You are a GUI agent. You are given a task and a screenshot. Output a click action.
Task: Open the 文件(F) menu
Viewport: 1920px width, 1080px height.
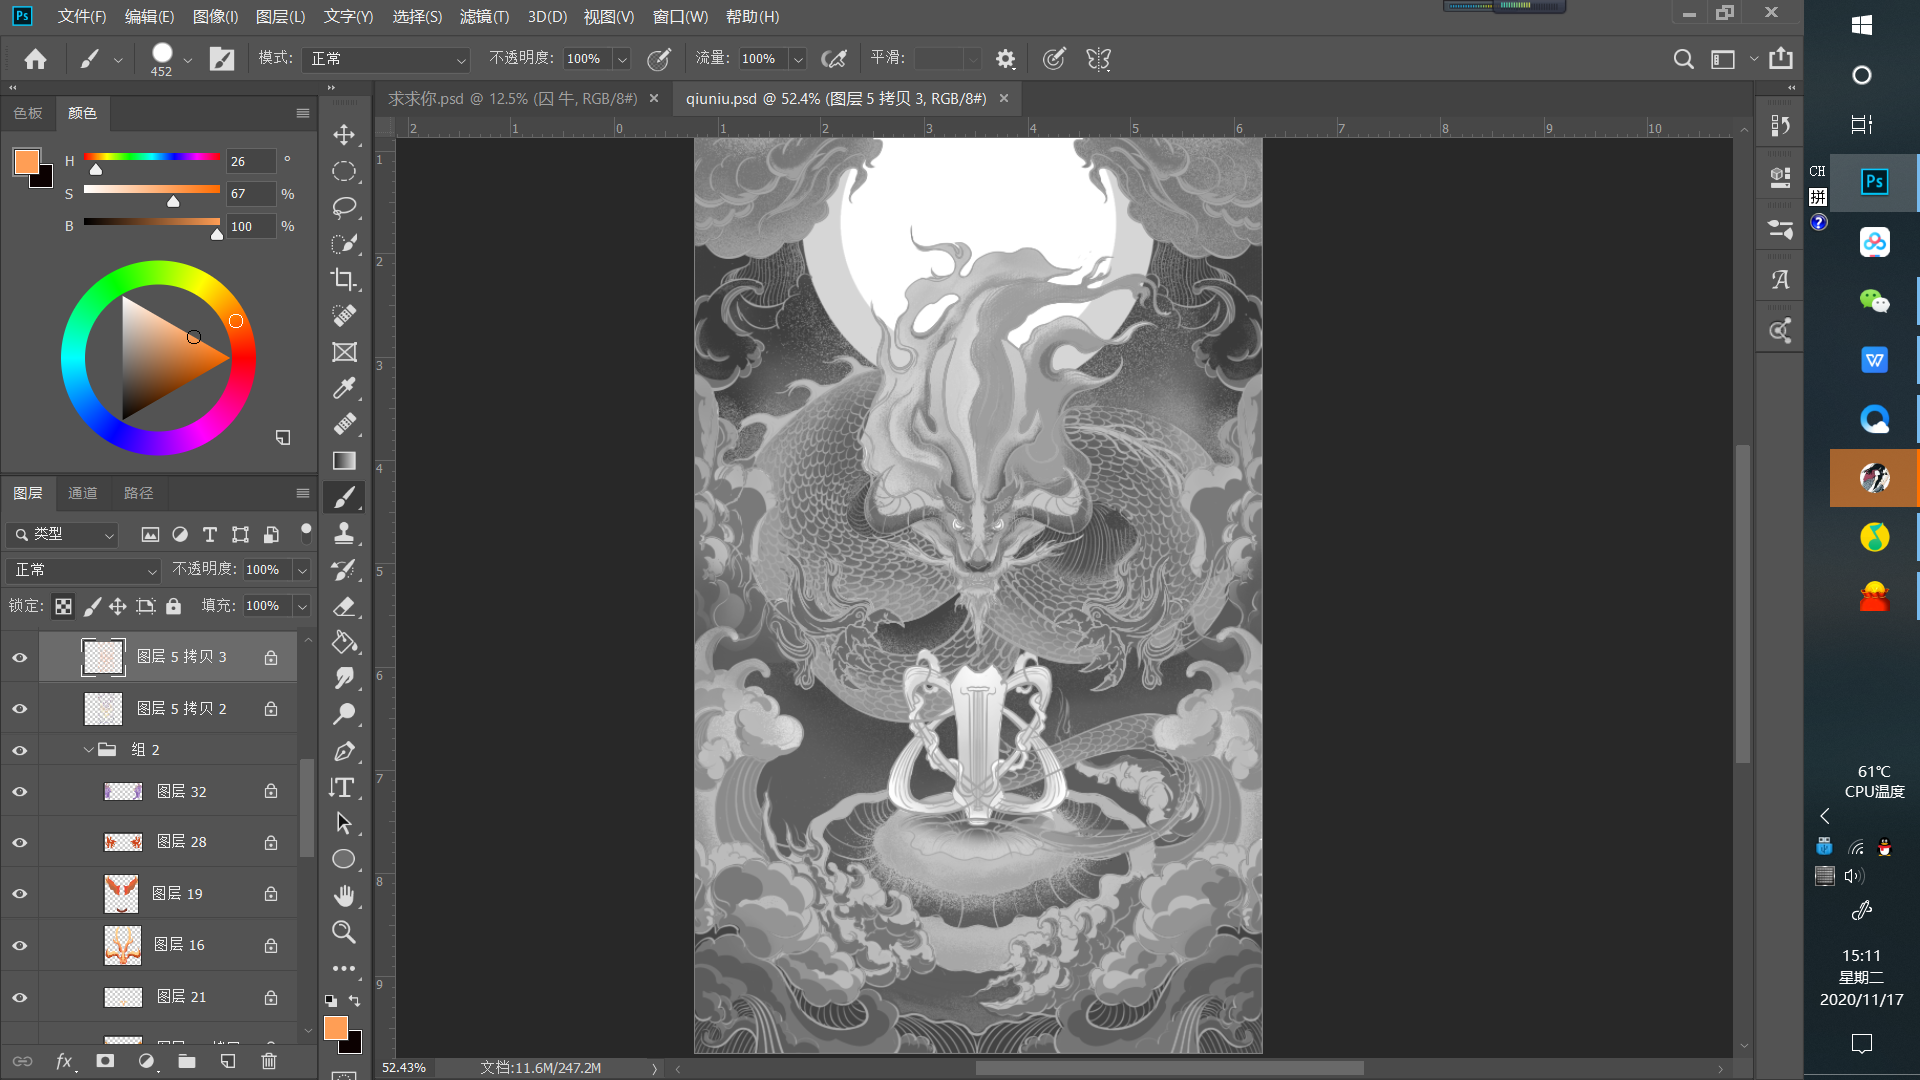pos(82,17)
